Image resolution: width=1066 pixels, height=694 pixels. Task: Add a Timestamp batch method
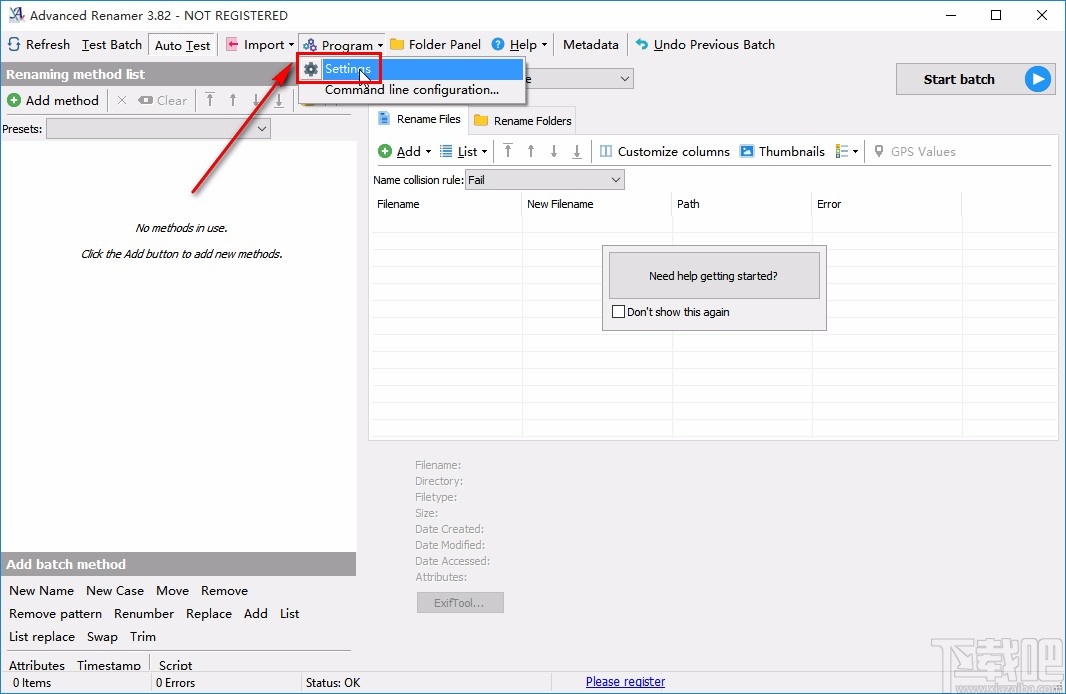pos(109,665)
